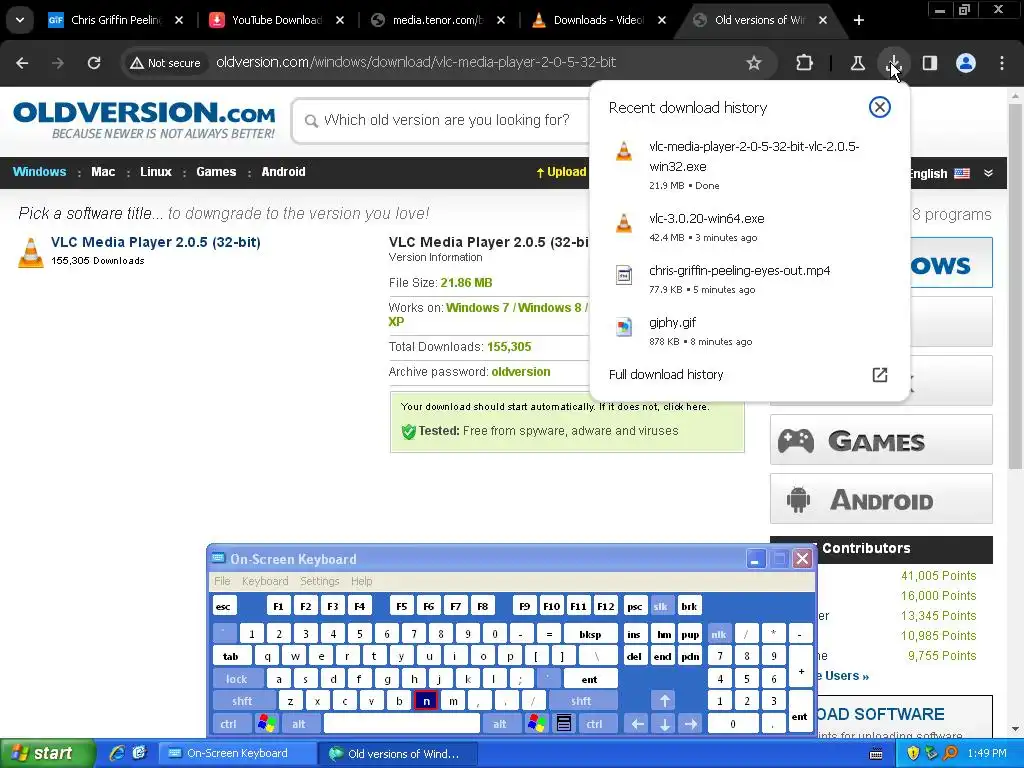Open the tab search dropdown arrow
This screenshot has width=1024, height=768.
pos(20,20)
